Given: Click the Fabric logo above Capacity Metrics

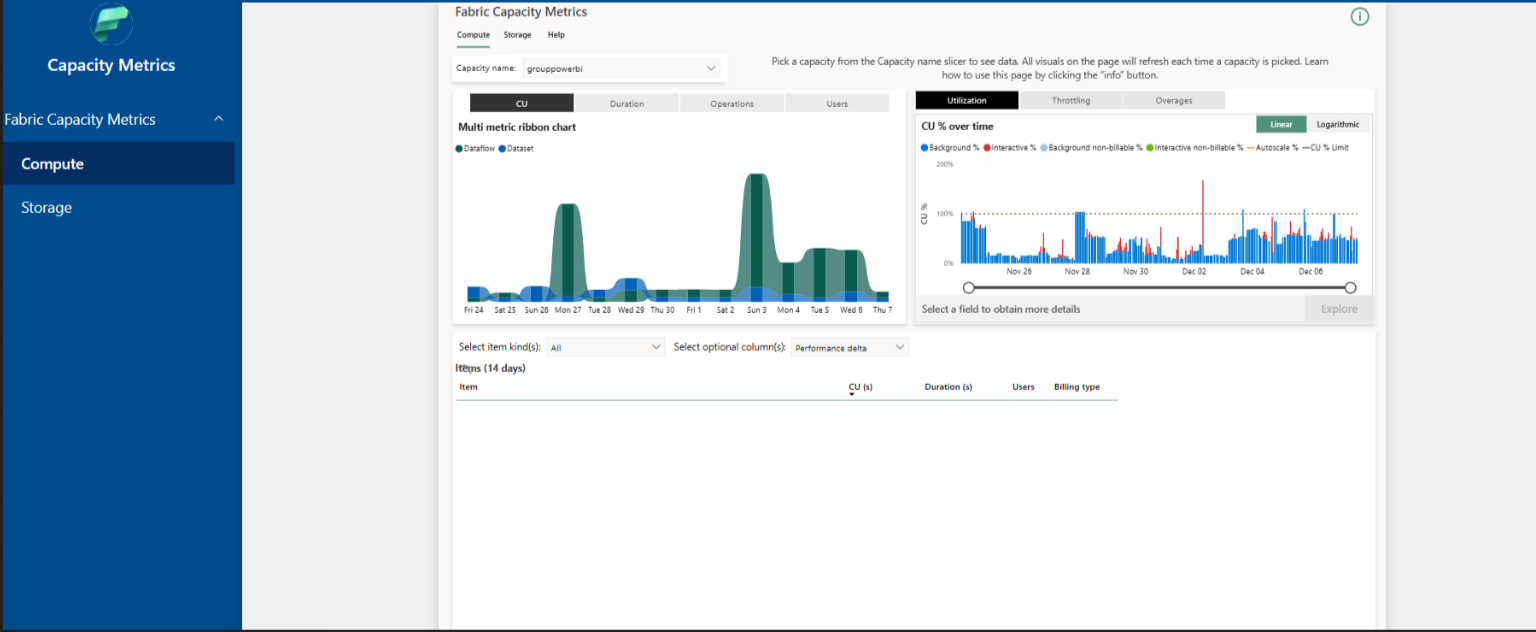Looking at the screenshot, I should point(111,23).
